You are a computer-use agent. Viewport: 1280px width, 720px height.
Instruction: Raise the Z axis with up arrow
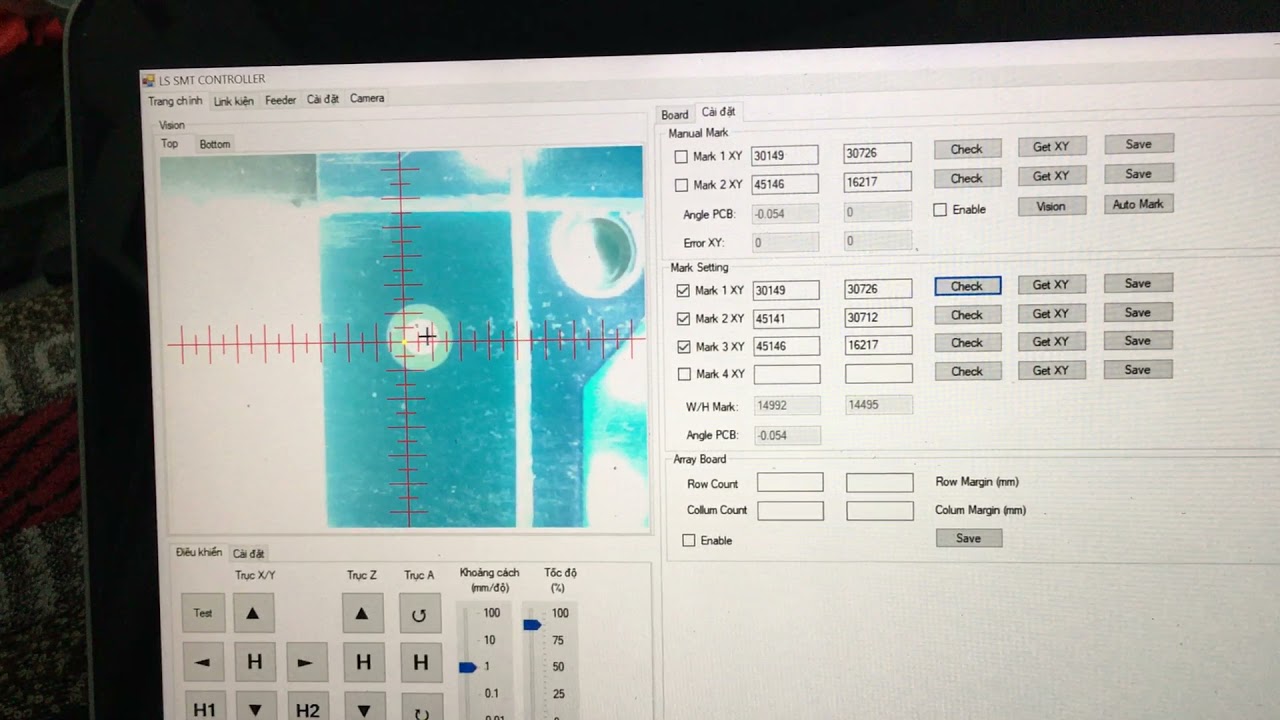click(362, 613)
